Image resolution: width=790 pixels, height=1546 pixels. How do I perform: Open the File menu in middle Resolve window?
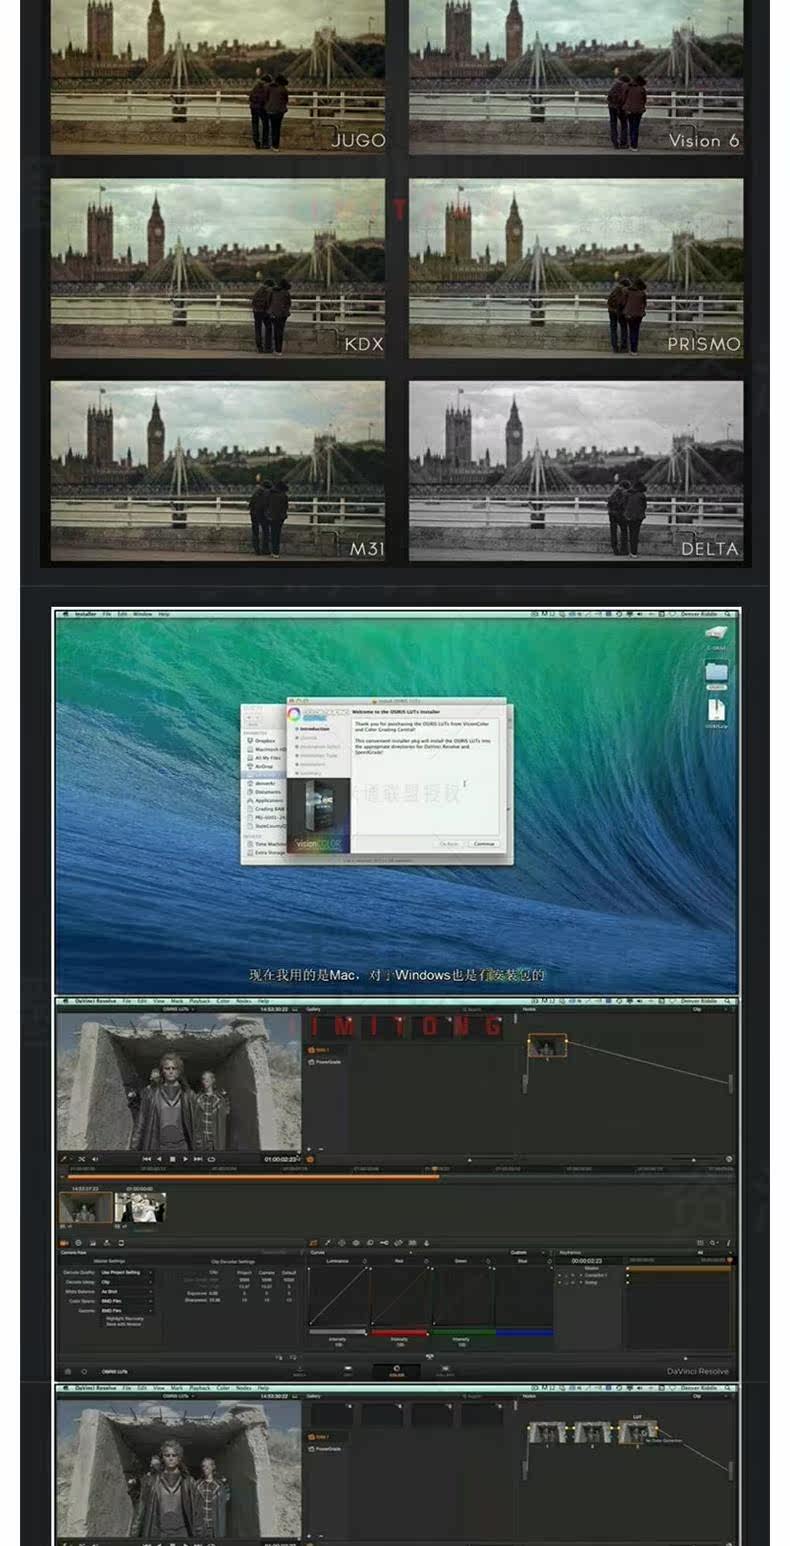tap(127, 1000)
